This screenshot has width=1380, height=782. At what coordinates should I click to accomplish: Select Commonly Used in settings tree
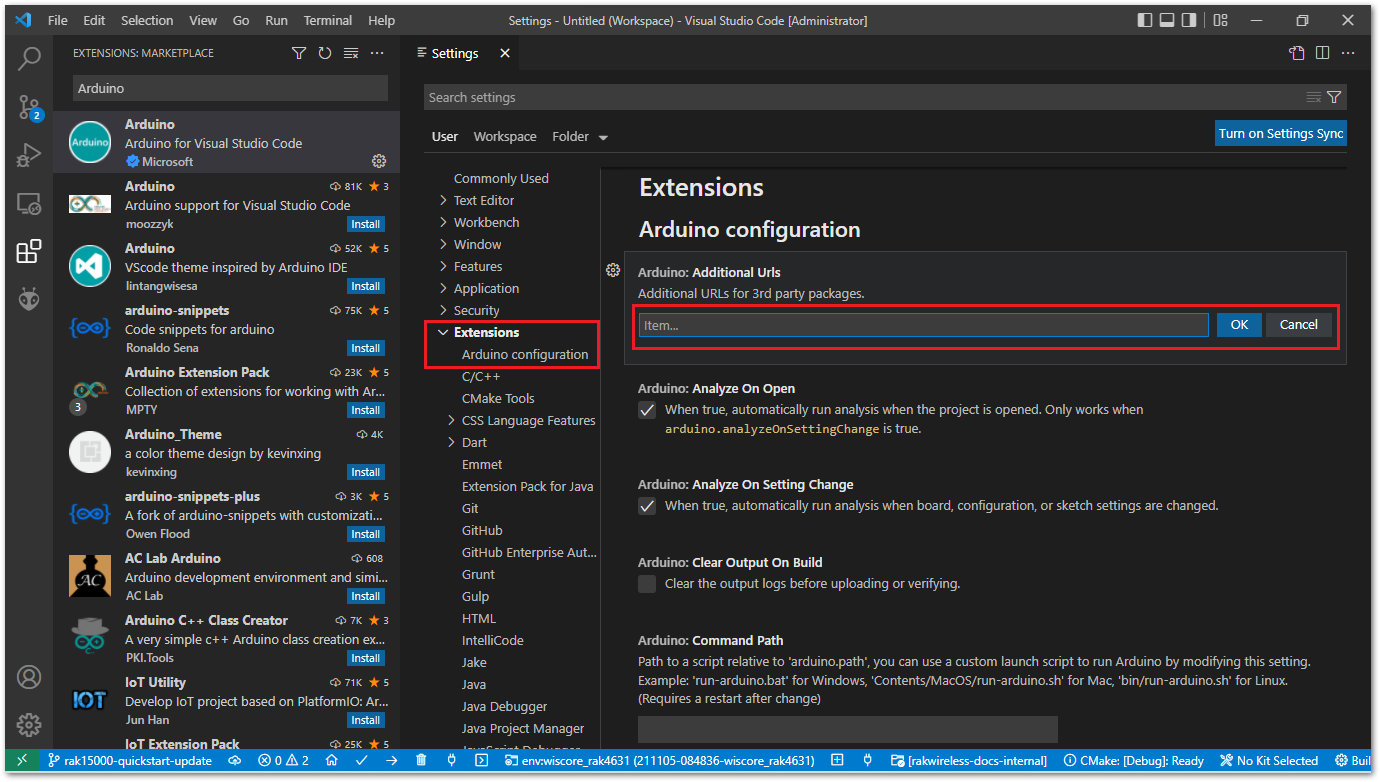[x=501, y=178]
